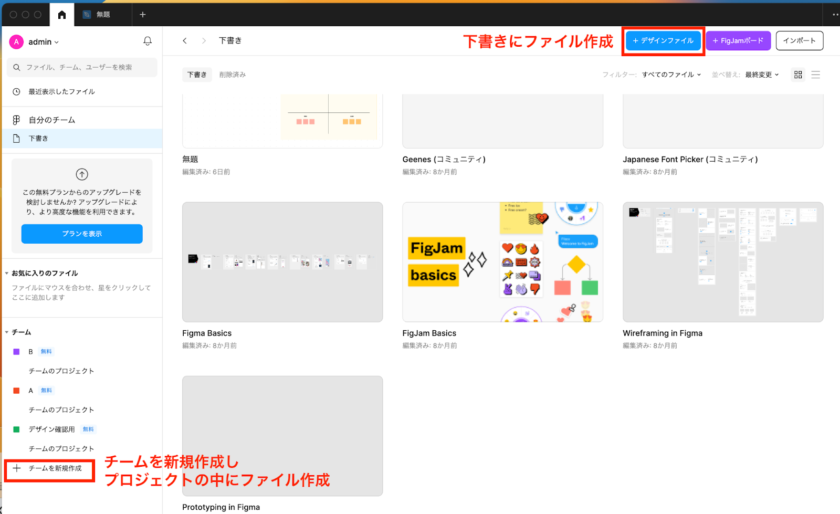Click the upgrade arrow icon in plan card
This screenshot has height=514, width=840.
[x=82, y=174]
